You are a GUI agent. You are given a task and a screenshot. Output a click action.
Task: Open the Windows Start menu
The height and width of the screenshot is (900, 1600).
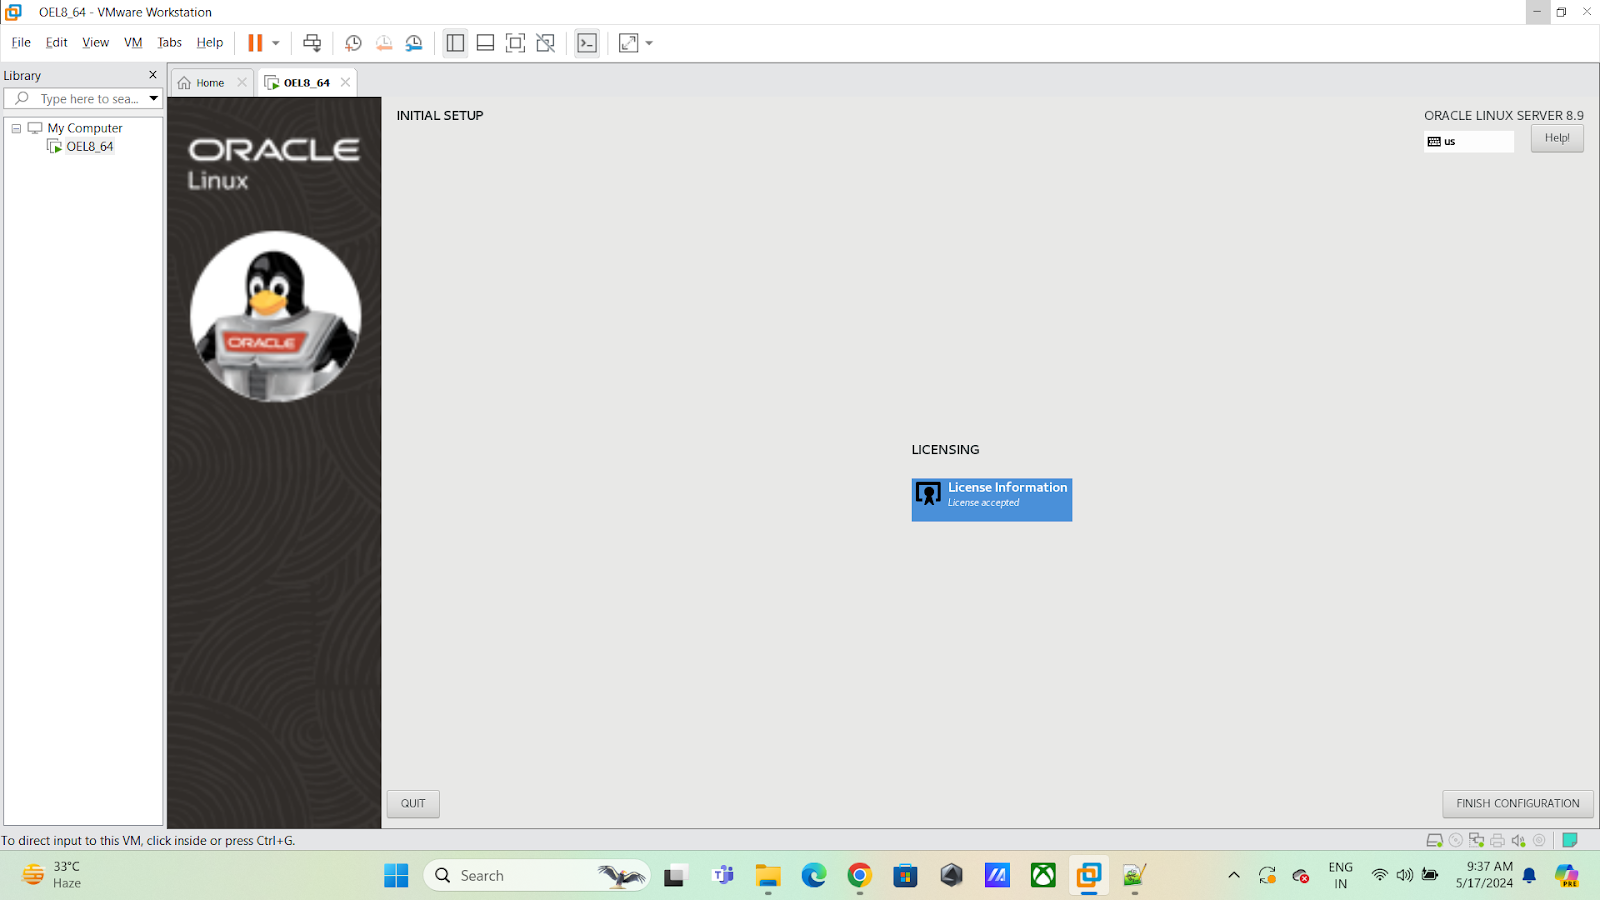396,876
